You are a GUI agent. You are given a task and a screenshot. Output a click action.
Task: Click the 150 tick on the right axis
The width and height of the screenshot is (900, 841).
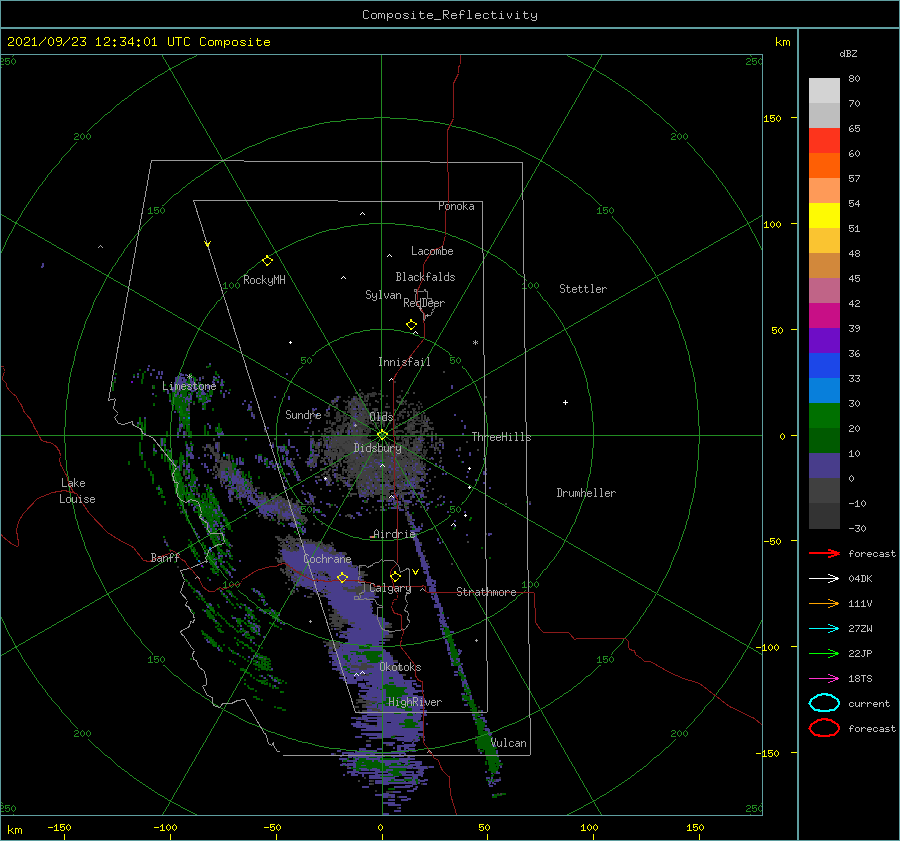click(772, 118)
